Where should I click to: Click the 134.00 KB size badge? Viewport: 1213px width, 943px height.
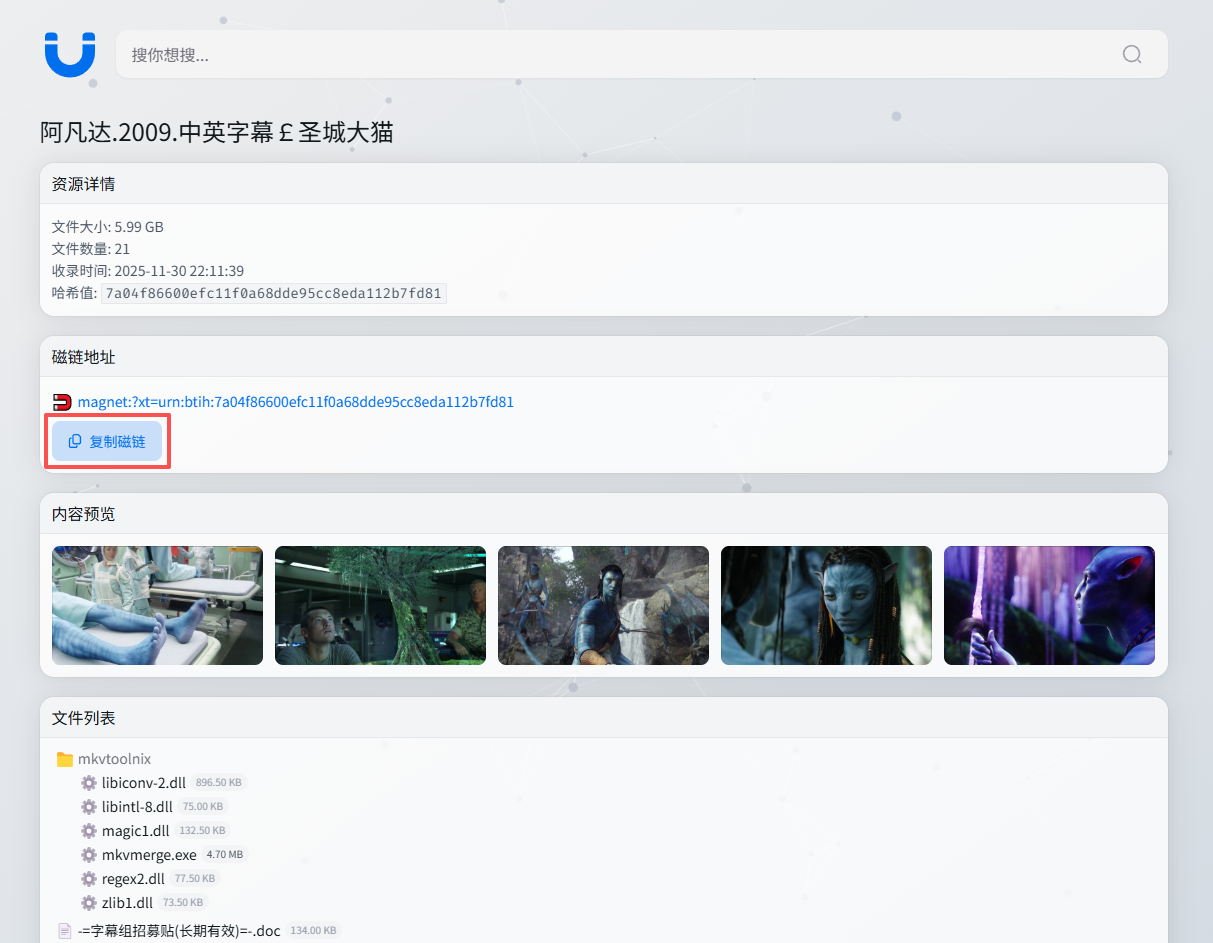[x=313, y=931]
